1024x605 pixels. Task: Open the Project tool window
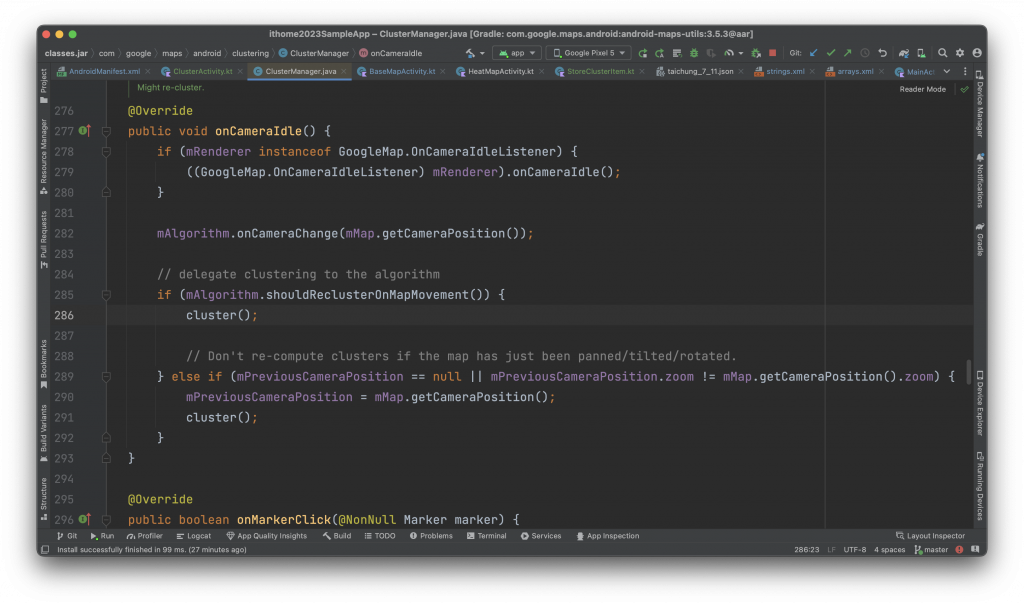tap(44, 86)
